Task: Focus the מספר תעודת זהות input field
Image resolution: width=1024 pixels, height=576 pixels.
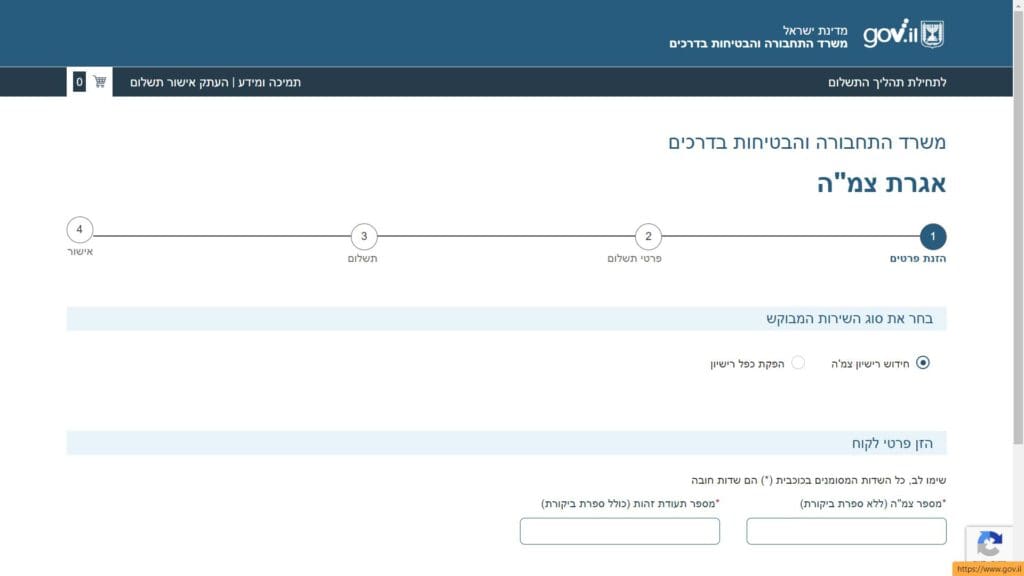Action: coord(619,531)
